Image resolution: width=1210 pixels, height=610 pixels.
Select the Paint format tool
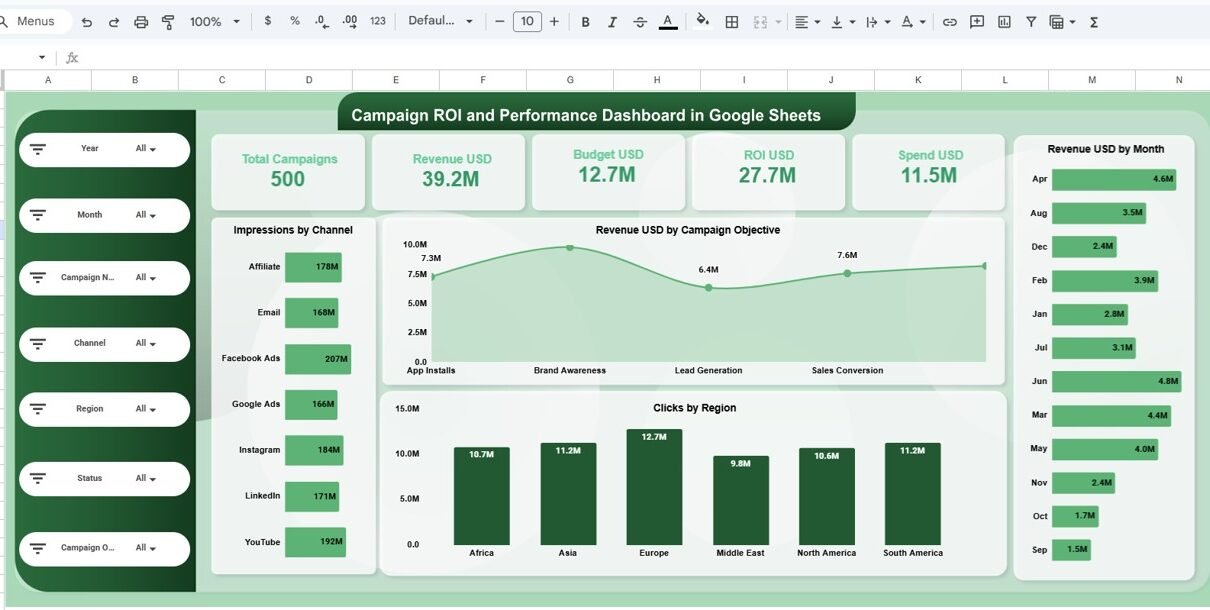[168, 22]
